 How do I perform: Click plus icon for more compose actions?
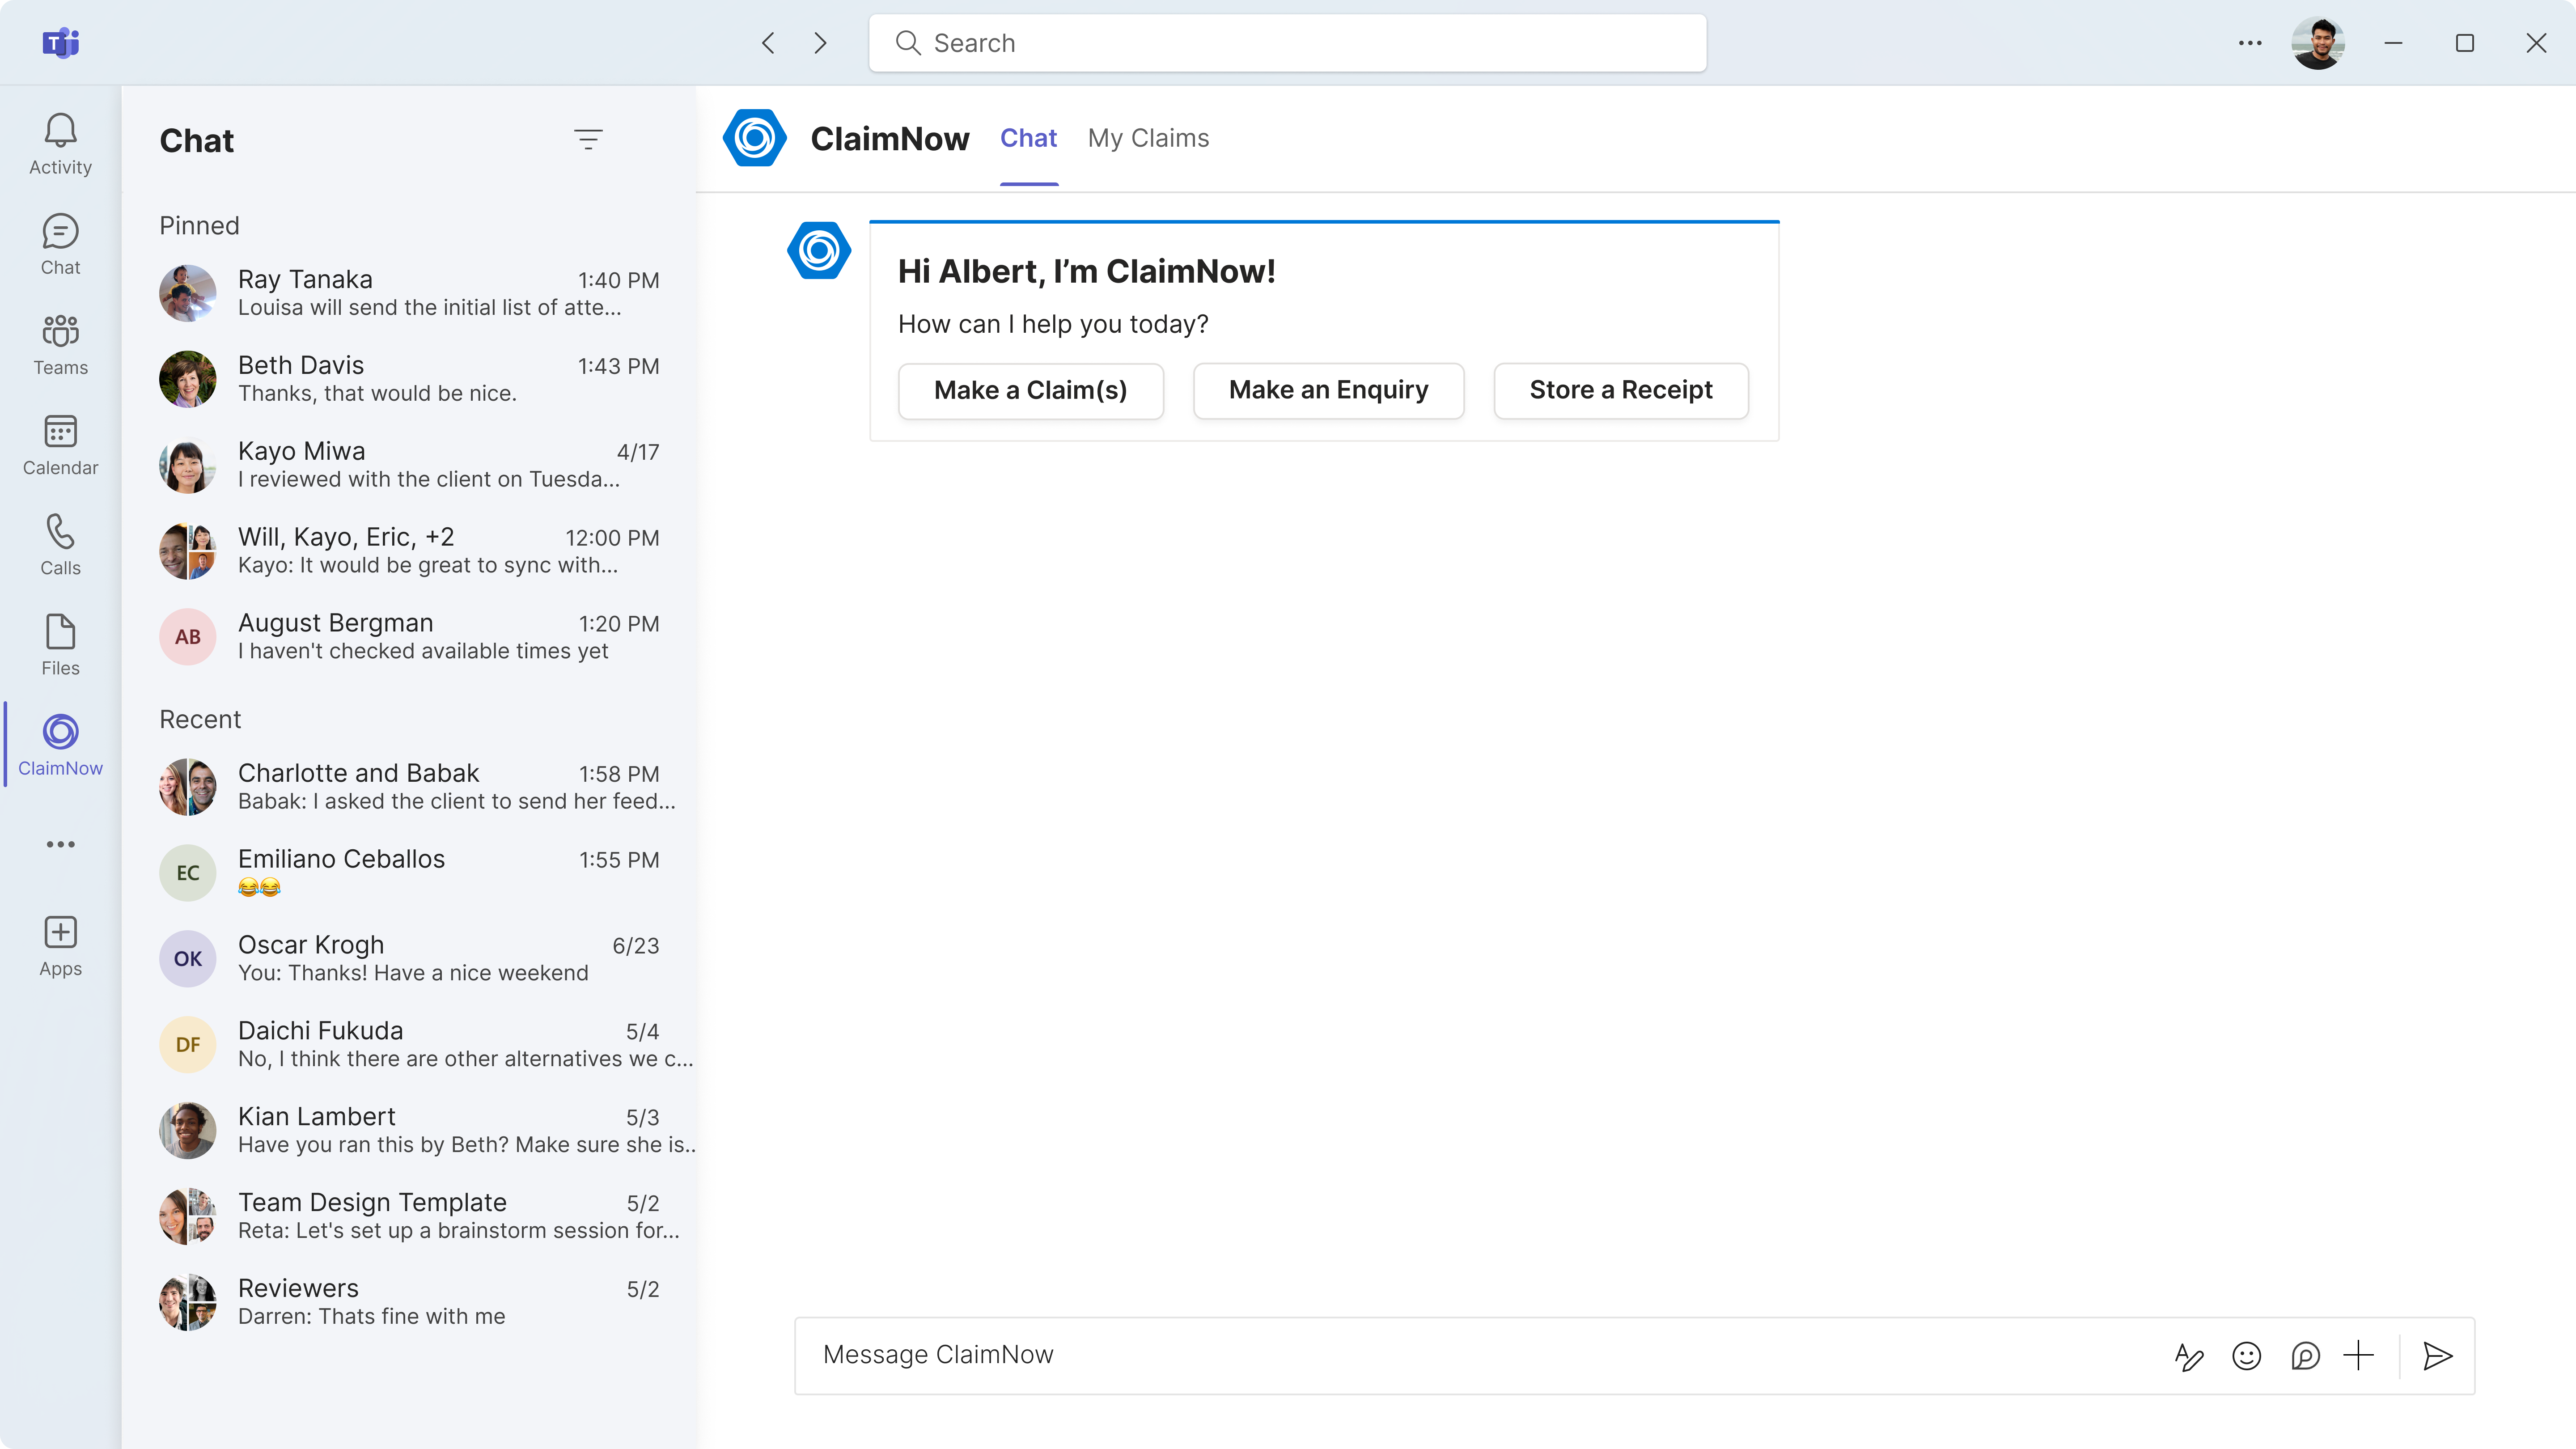(2358, 1356)
